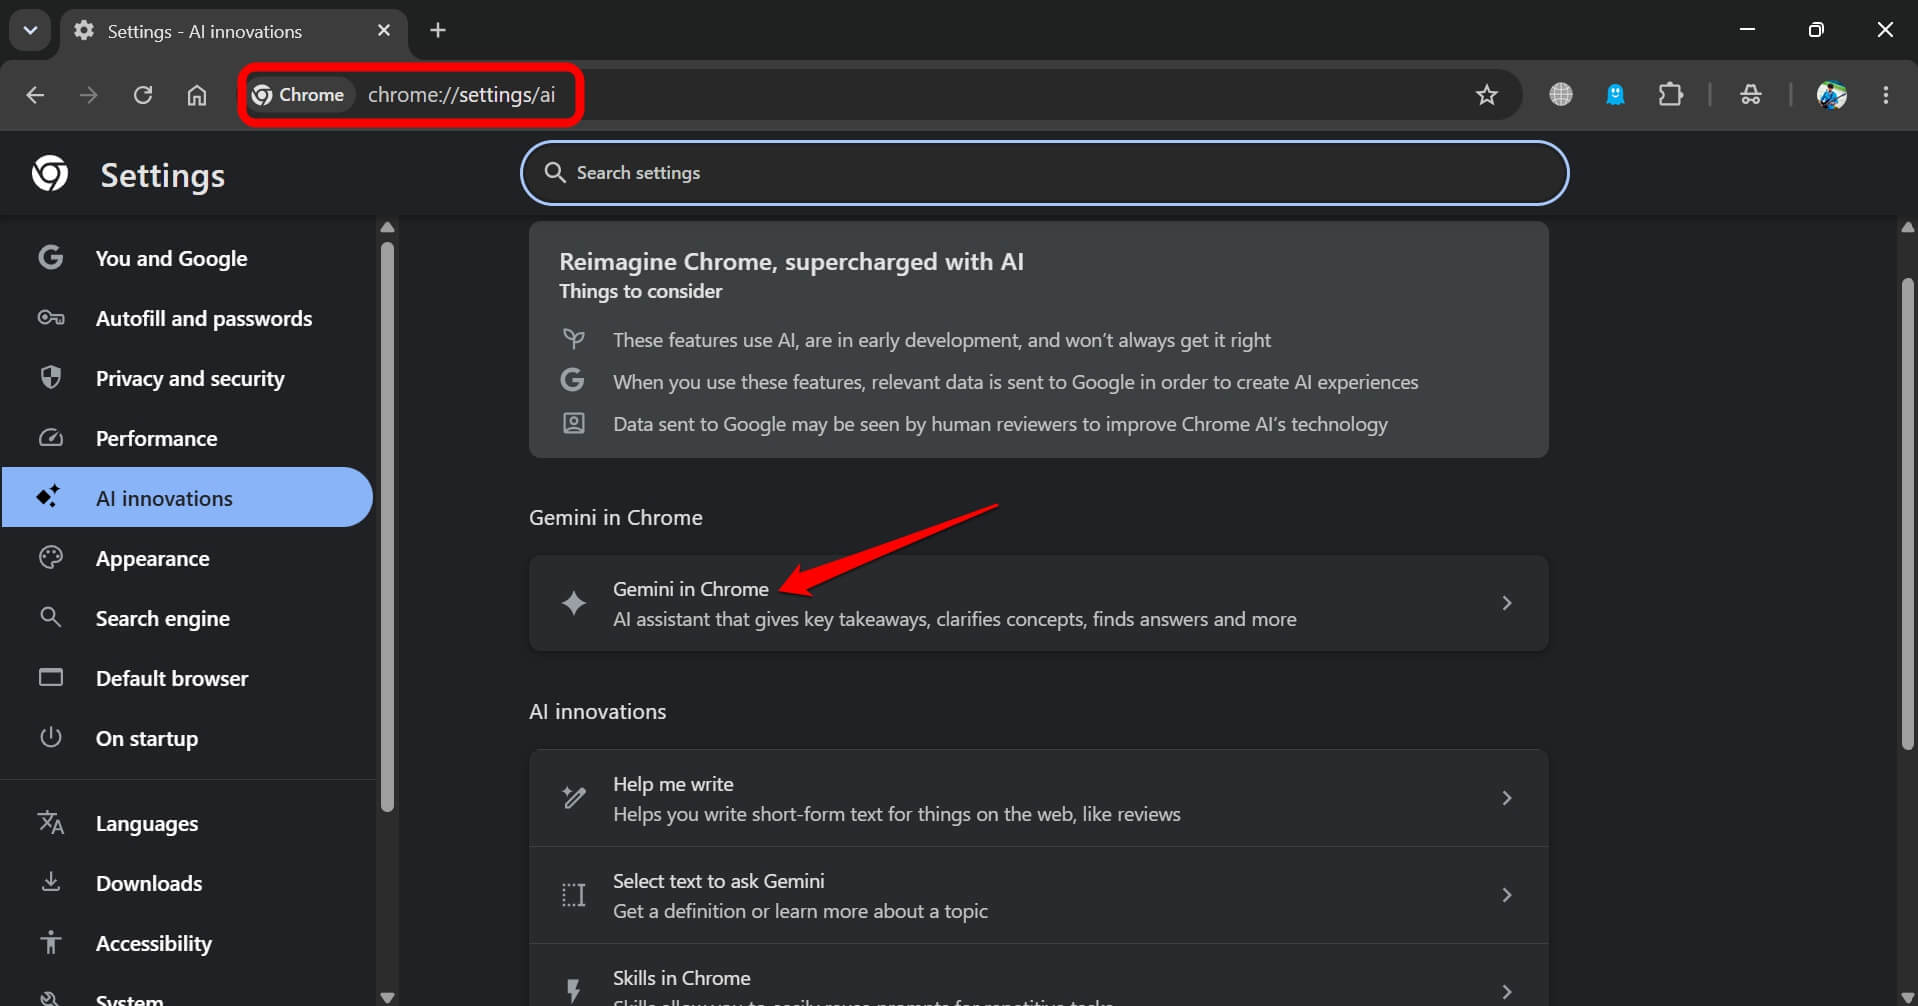
Task: Select the Settings - AI innovations tab
Action: [233, 32]
